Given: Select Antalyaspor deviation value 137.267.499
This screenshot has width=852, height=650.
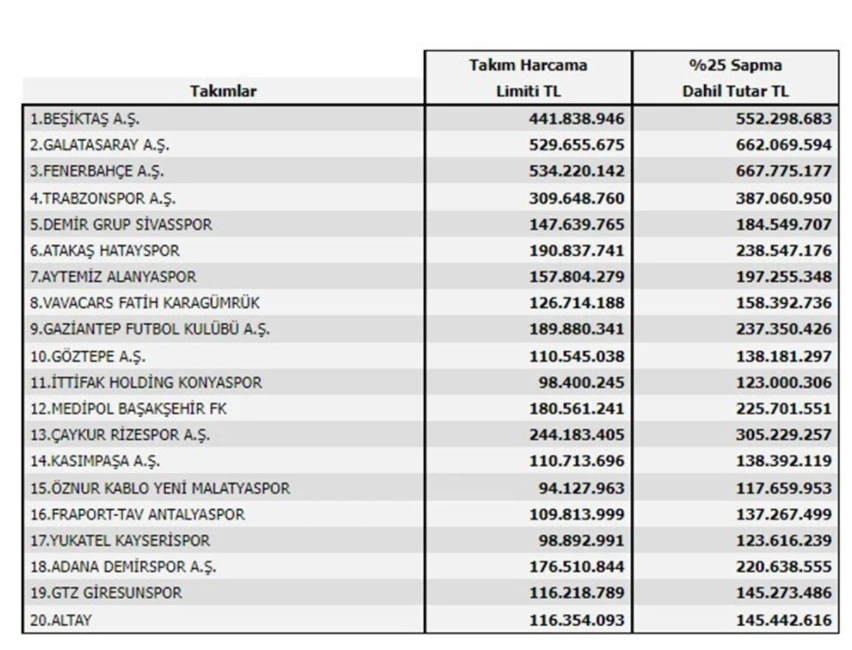Looking at the screenshot, I should (784, 514).
